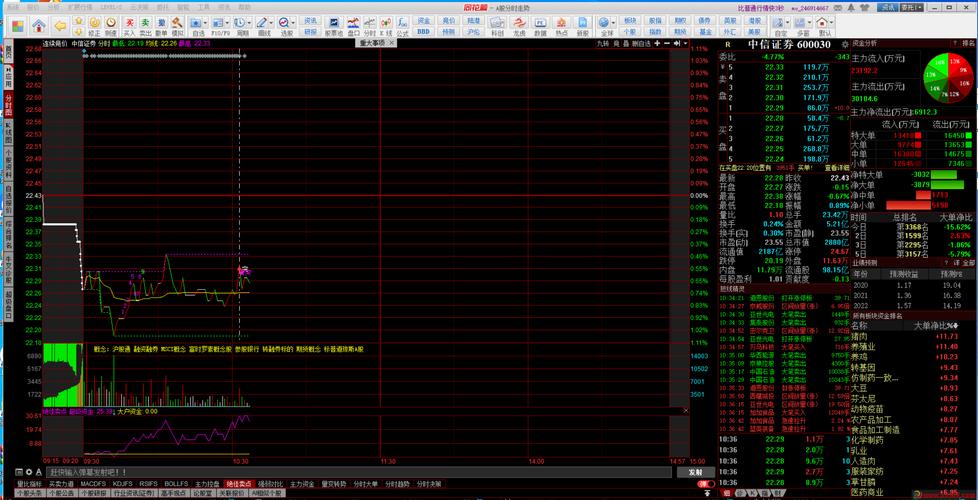This screenshot has width=978, height=500.
Task: Select the 分时大单 indicator tab
Action: click(x=366, y=484)
